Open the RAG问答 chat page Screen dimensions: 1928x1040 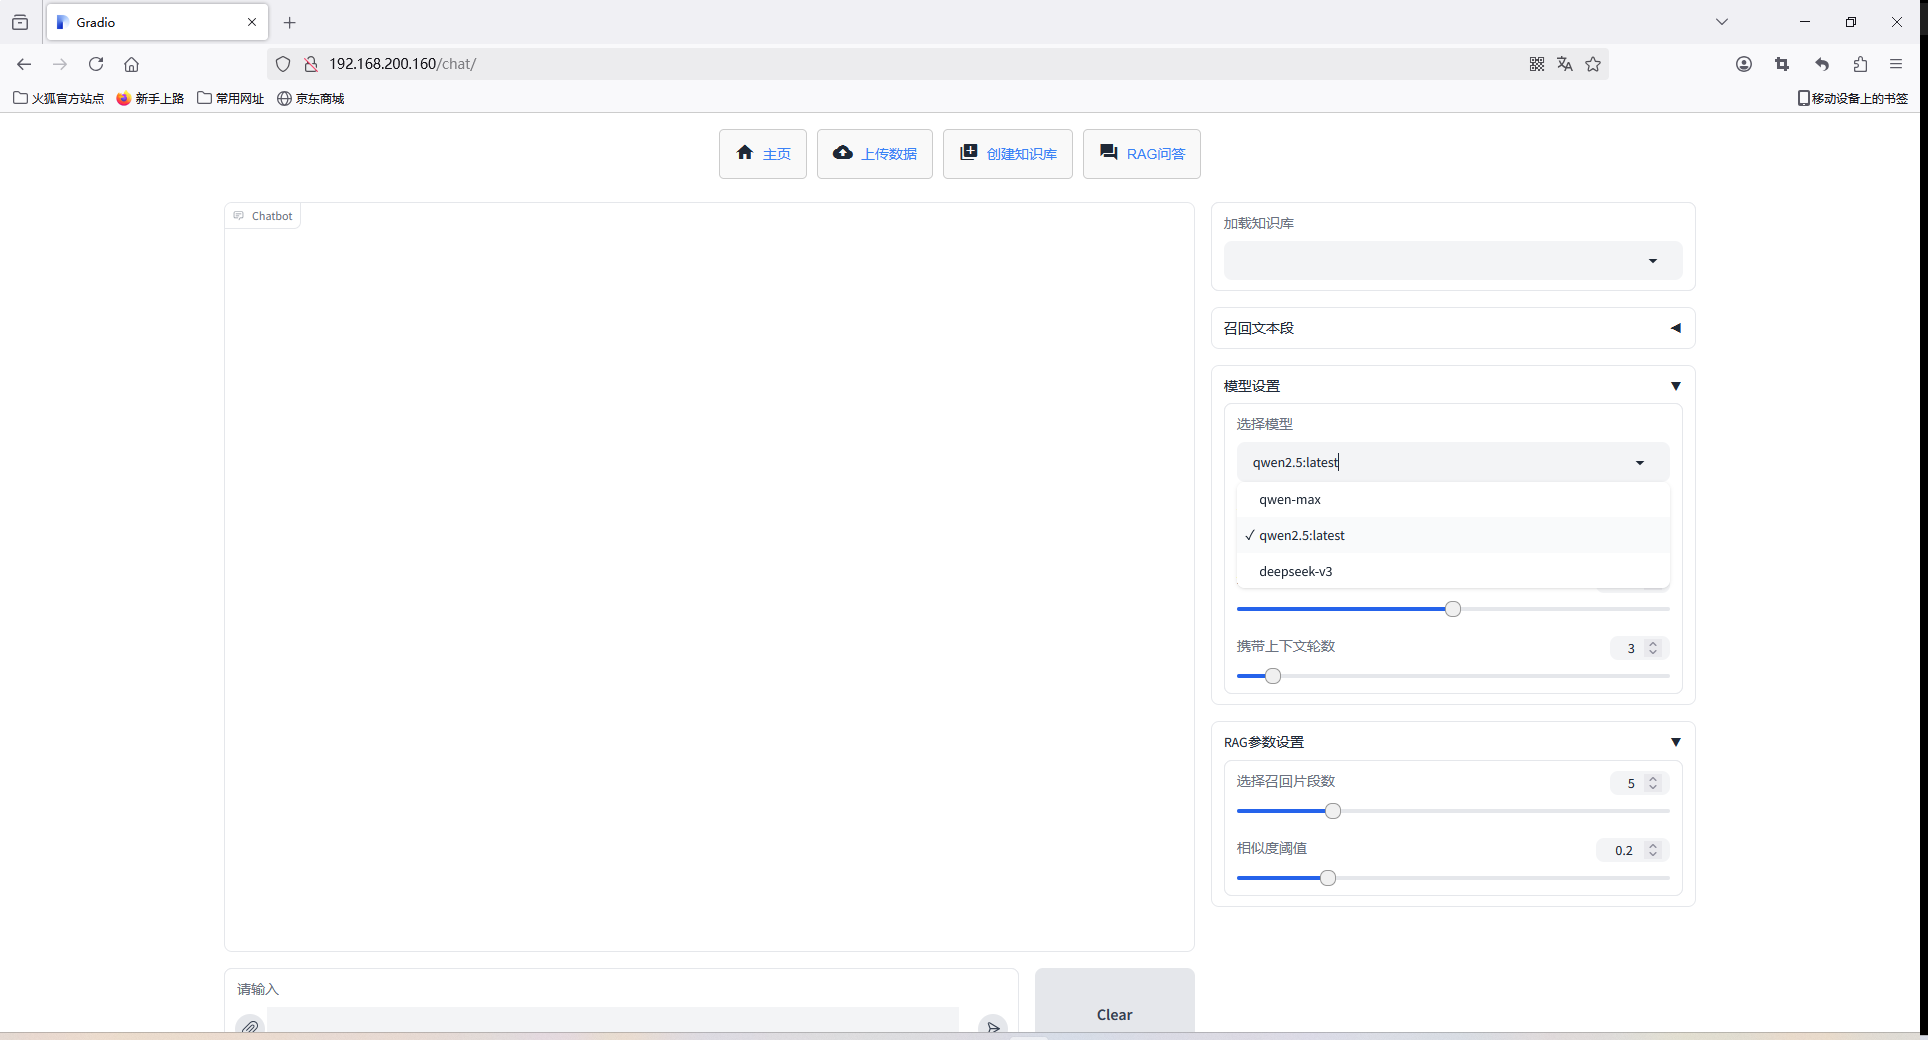coord(1141,154)
